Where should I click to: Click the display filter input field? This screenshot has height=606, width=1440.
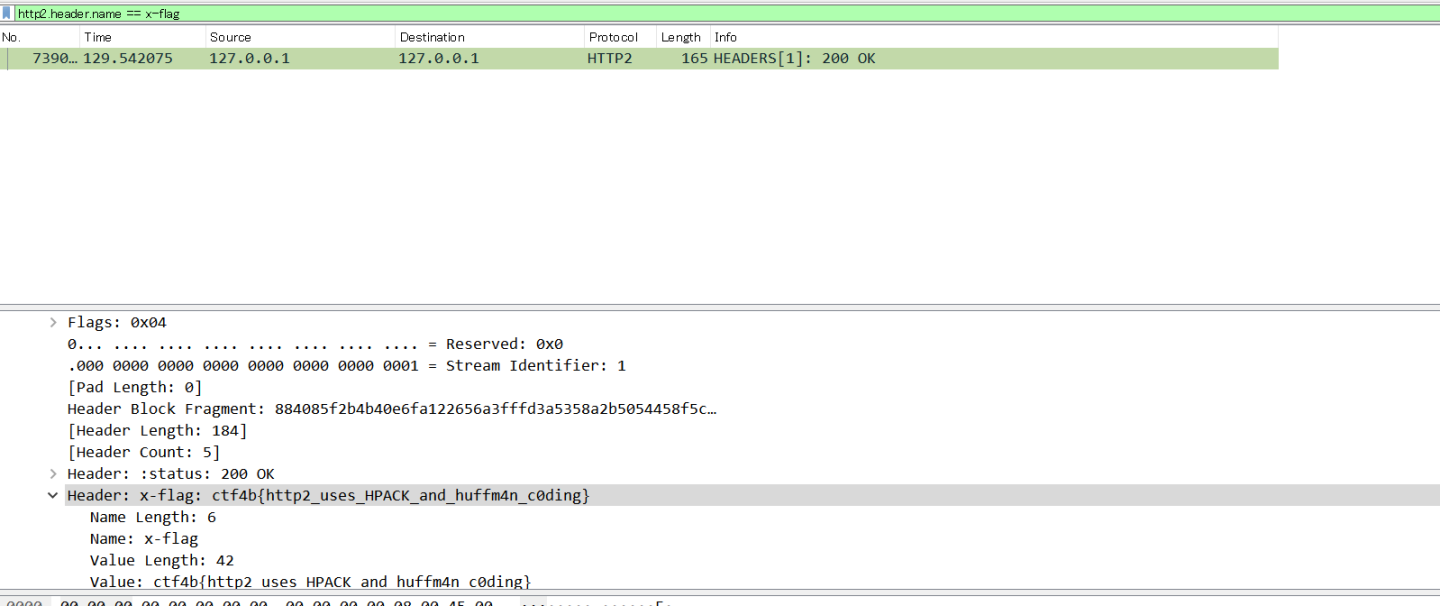click(x=700, y=13)
